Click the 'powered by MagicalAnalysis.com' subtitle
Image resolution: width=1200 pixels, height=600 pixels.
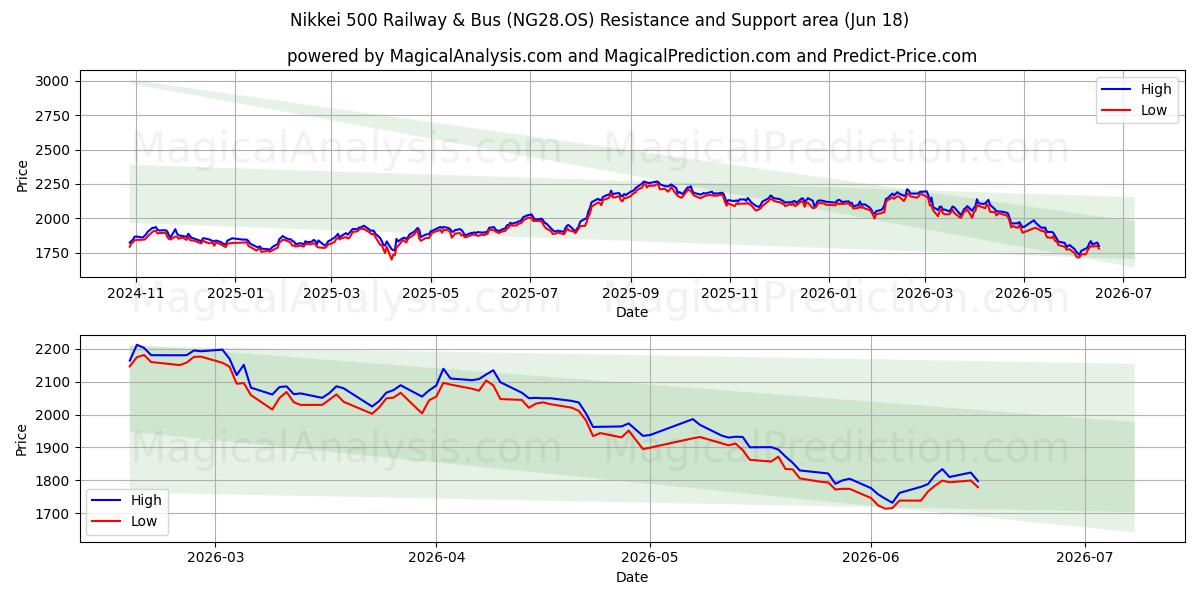tap(632, 56)
